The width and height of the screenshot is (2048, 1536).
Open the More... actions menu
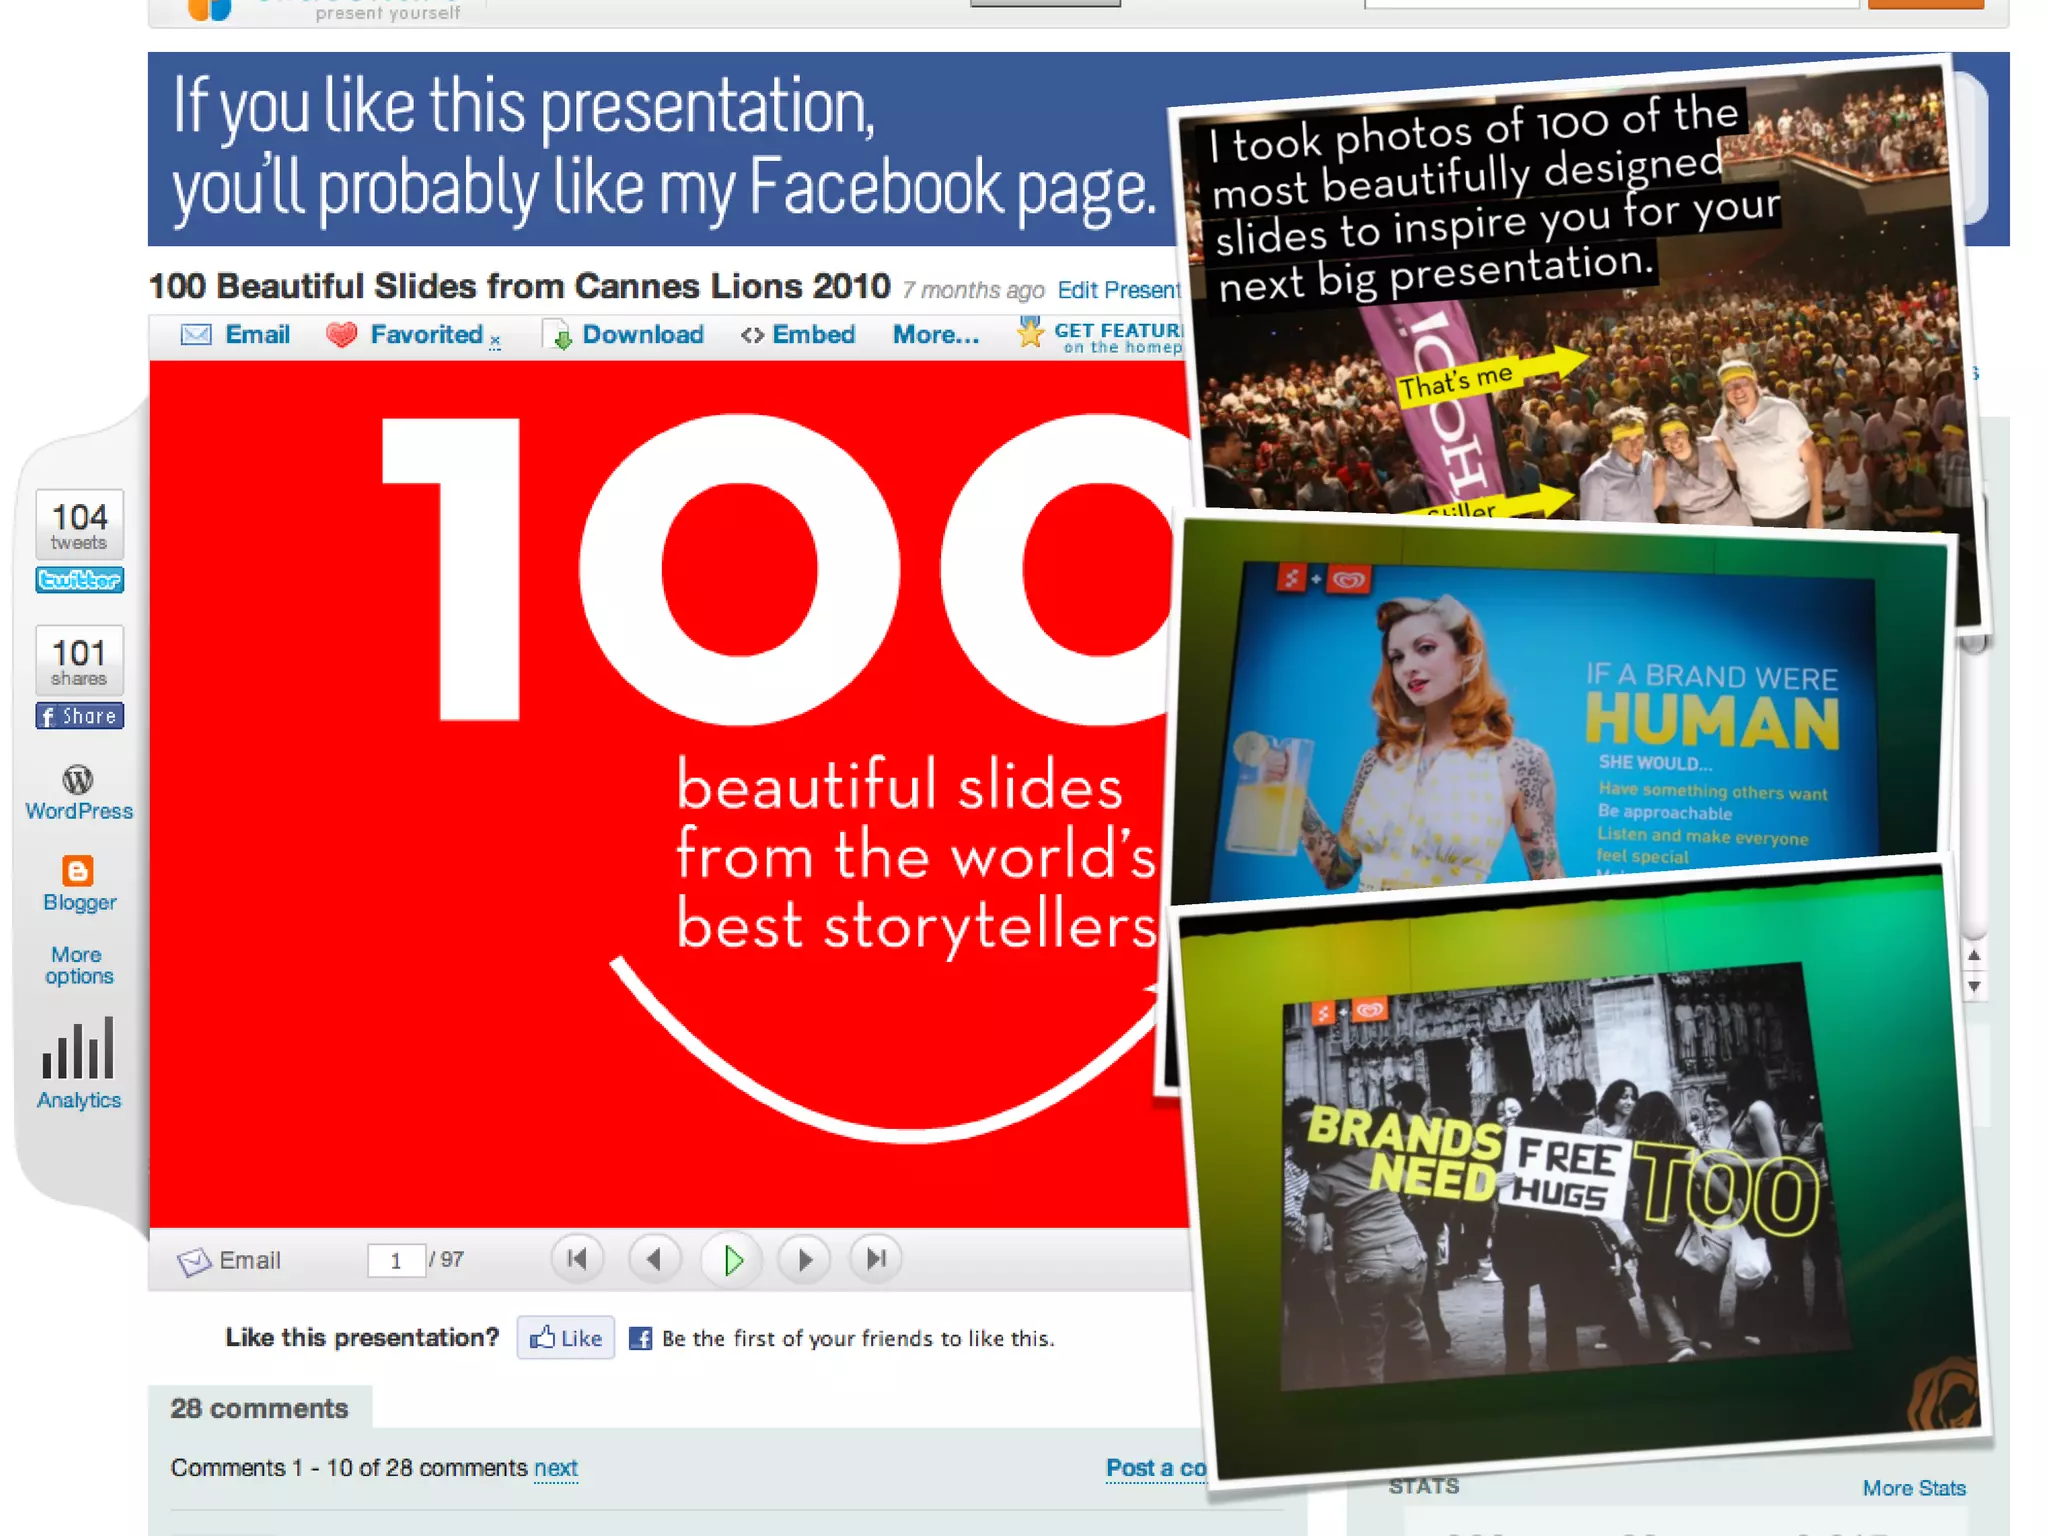point(935,335)
